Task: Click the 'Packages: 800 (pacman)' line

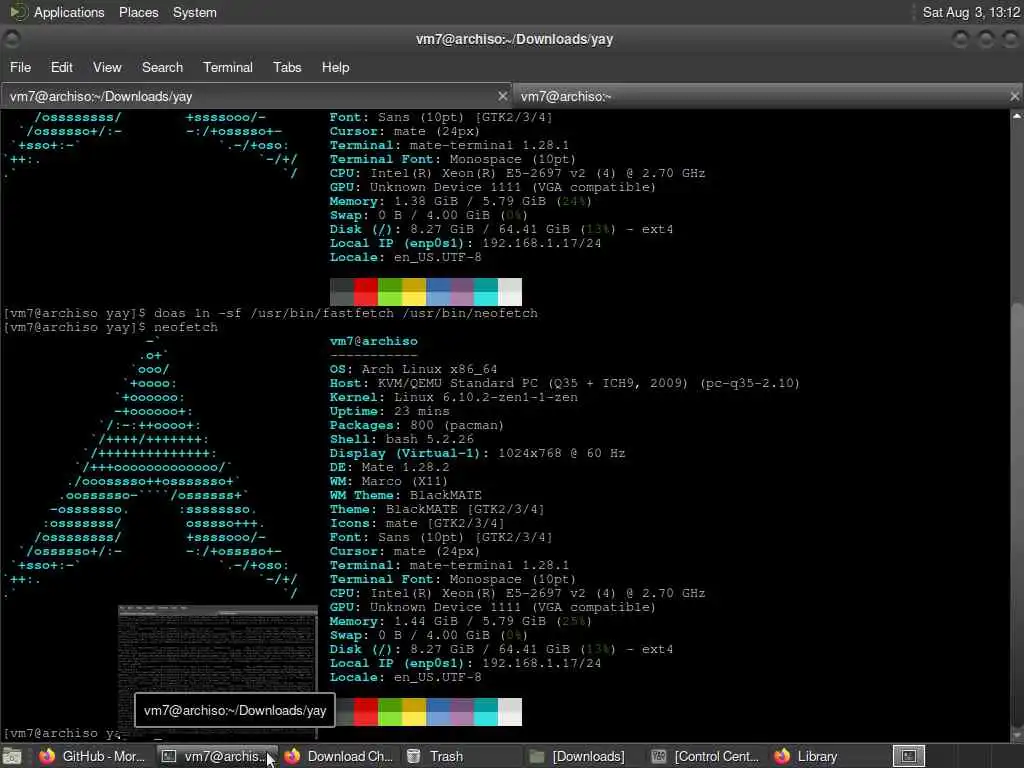Action: [x=416, y=425]
